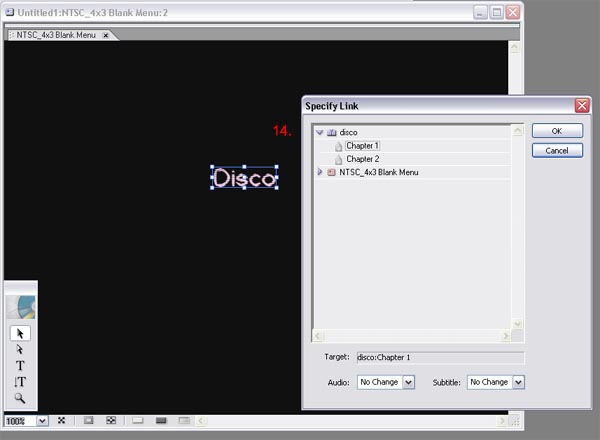The height and width of the screenshot is (440, 600).
Task: Close the Specify Link dialog
Action: pyautogui.click(x=582, y=105)
